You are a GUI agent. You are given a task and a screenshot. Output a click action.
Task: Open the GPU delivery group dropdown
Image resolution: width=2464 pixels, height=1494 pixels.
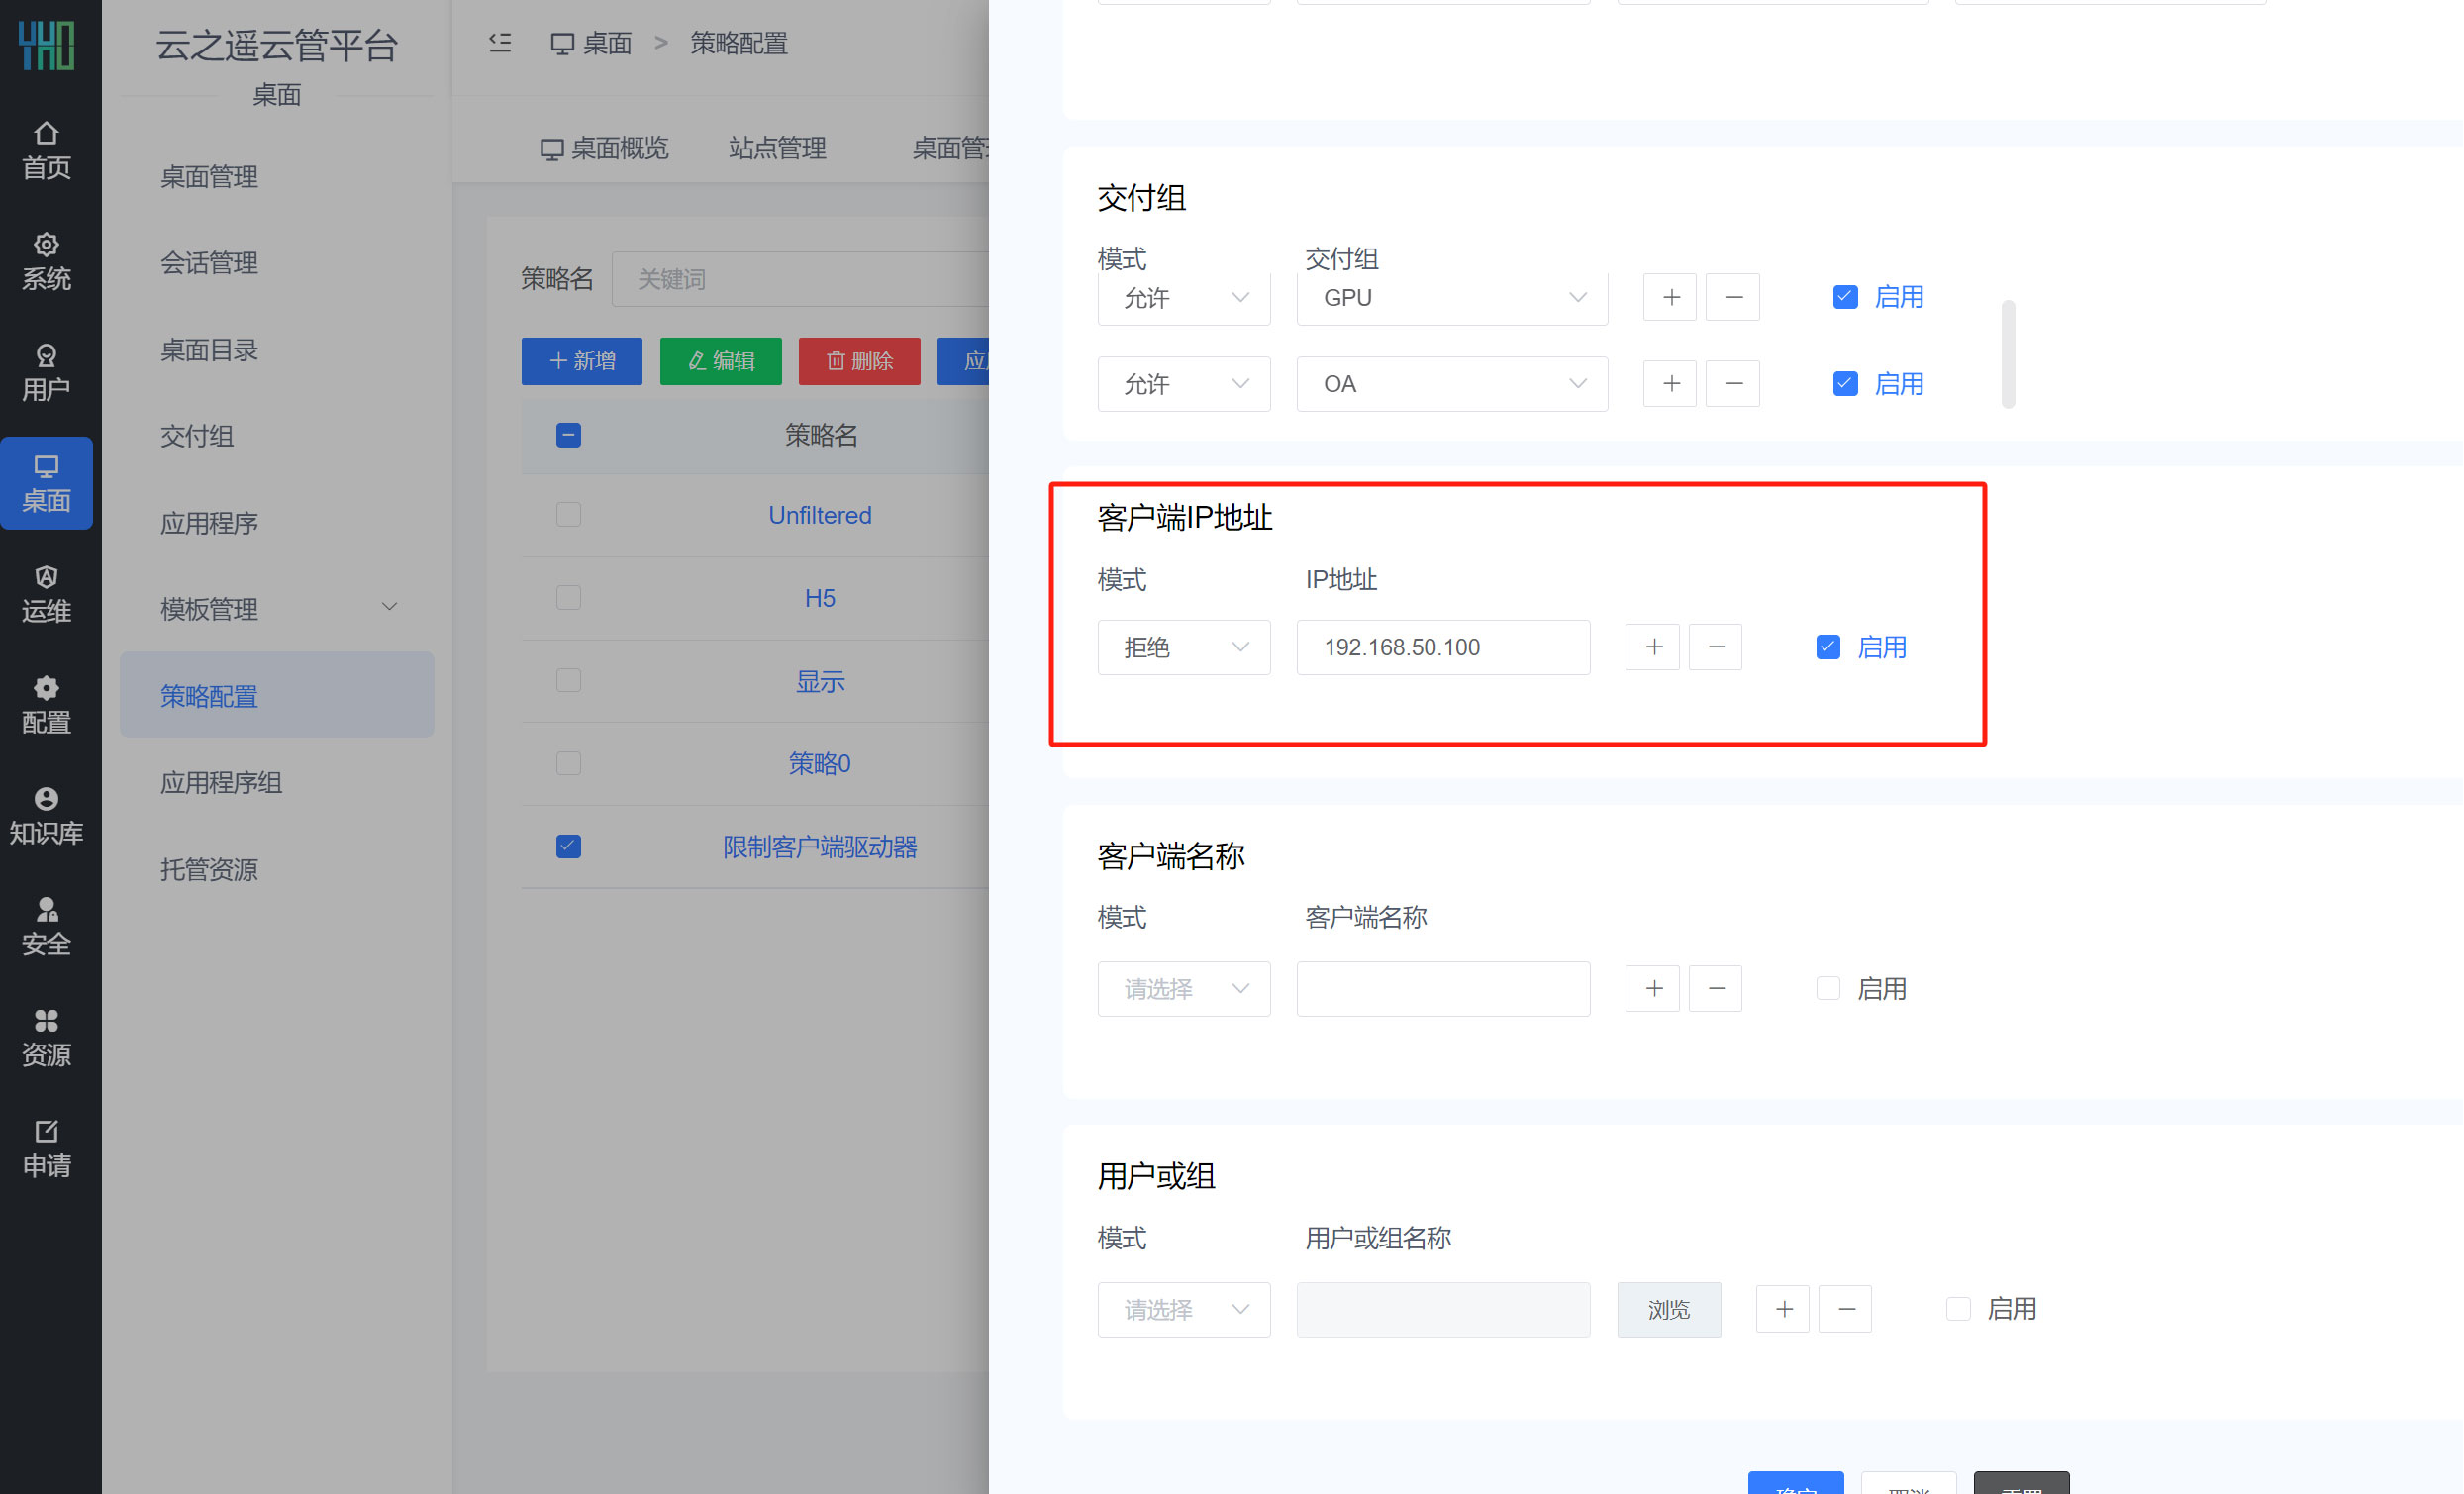point(1452,297)
